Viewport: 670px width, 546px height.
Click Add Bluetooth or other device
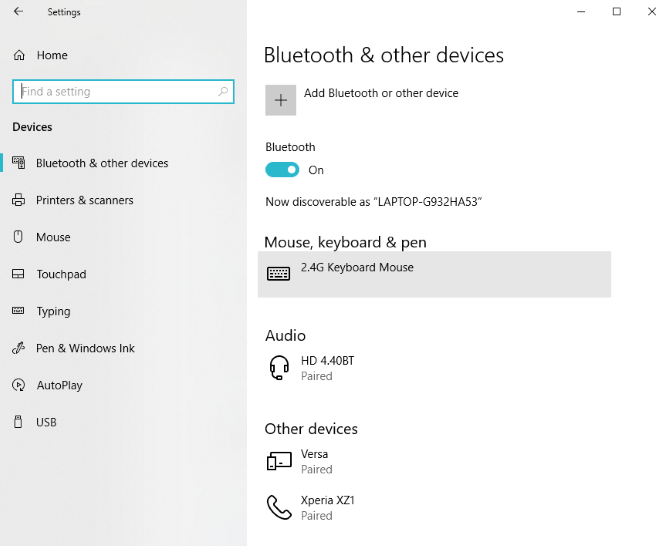pos(381,93)
